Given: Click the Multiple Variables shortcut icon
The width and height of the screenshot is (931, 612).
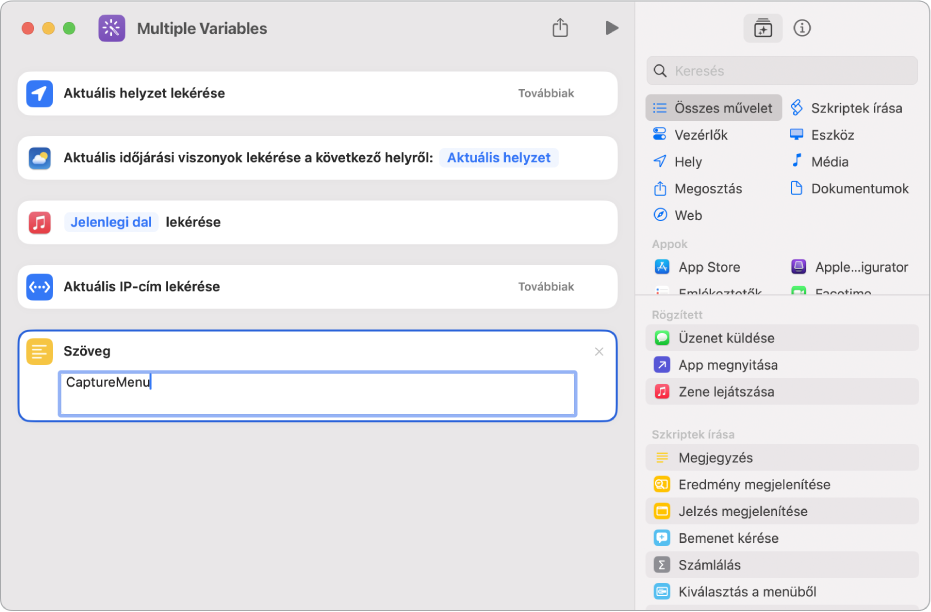Looking at the screenshot, I should (x=112, y=28).
